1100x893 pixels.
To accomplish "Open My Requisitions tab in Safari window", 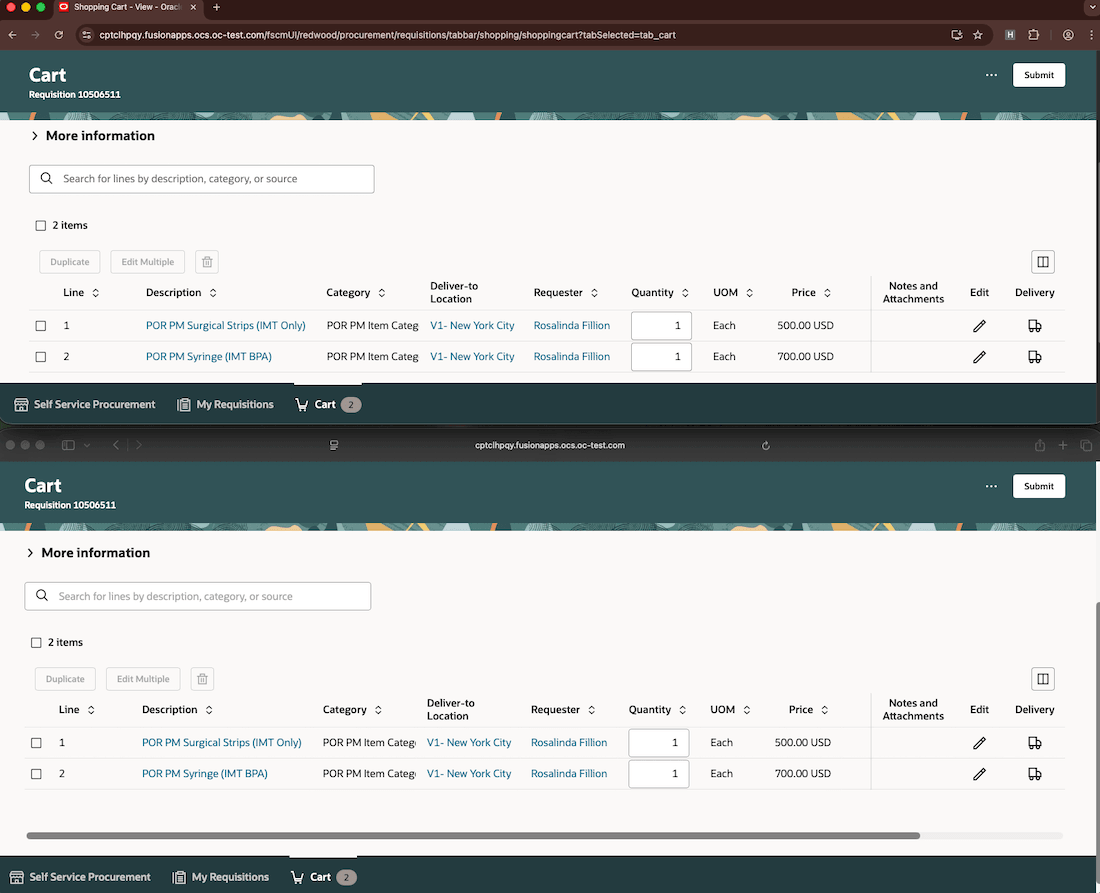I will tap(220, 877).
